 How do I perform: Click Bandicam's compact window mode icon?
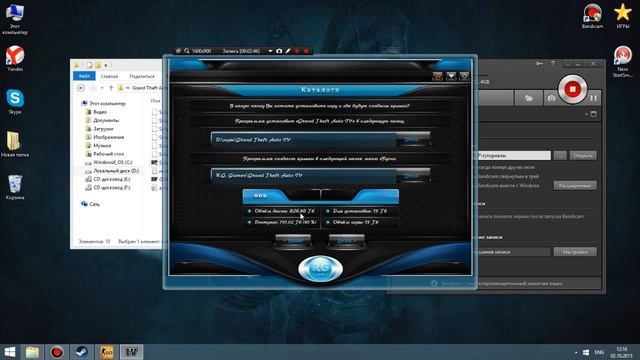[594, 114]
